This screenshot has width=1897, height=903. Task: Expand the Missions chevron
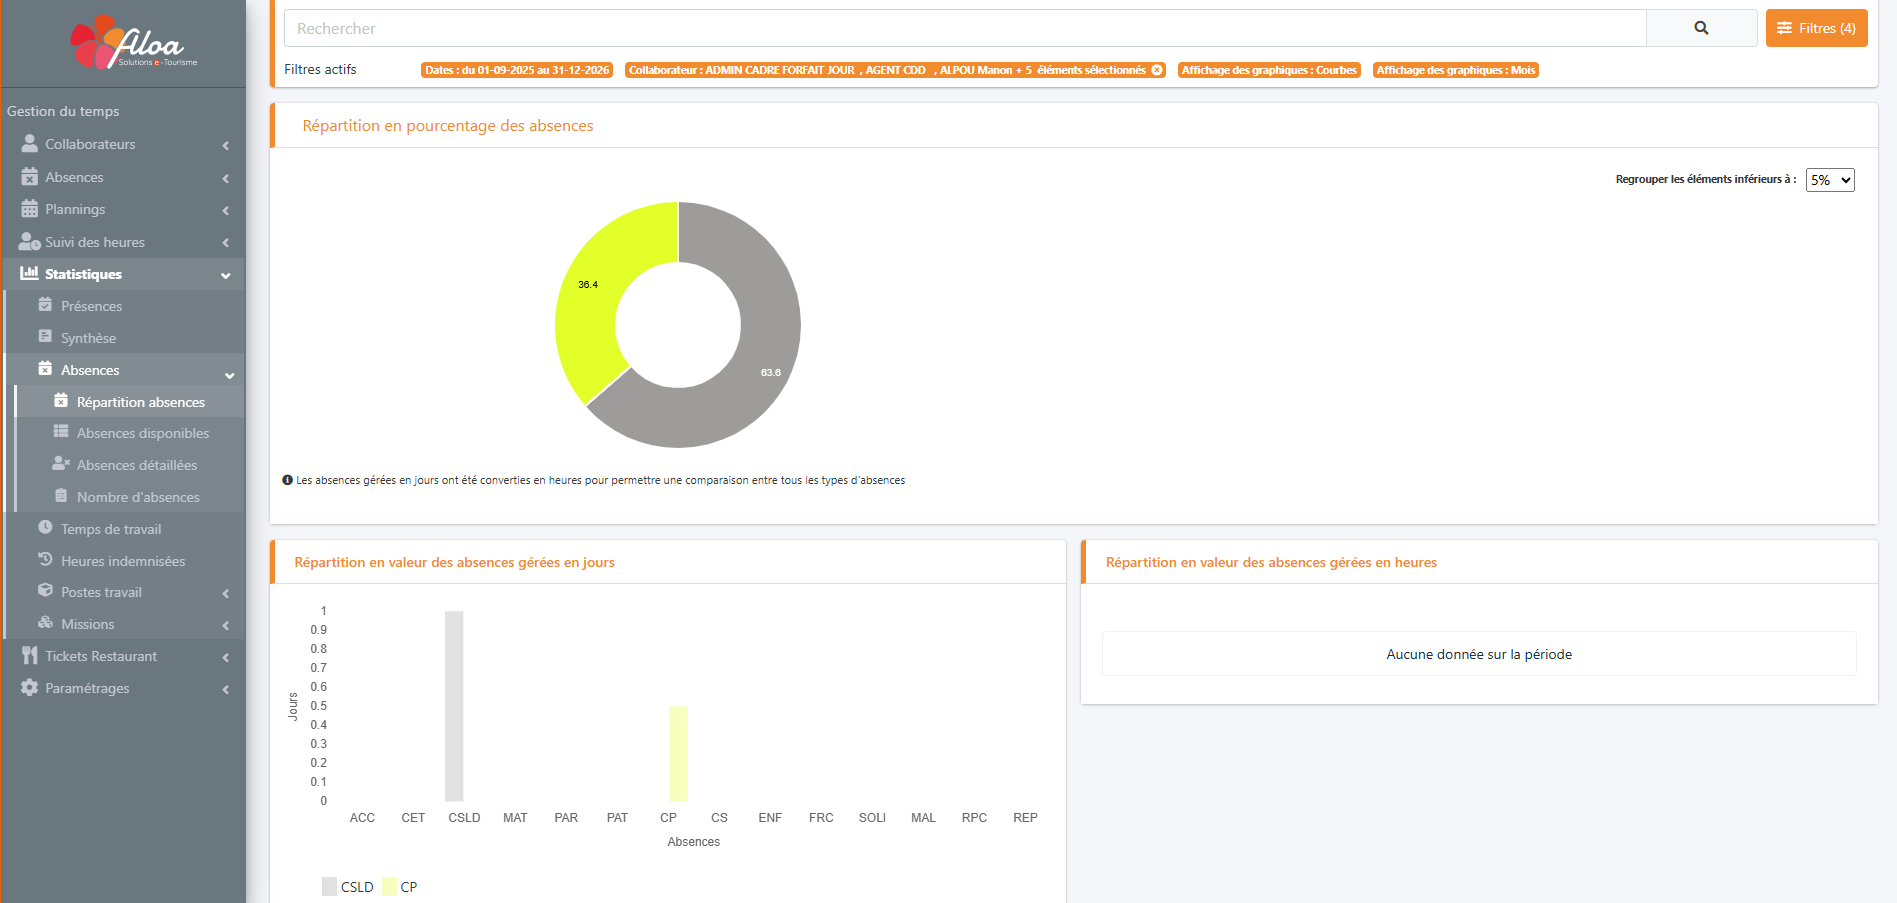pyautogui.click(x=226, y=625)
